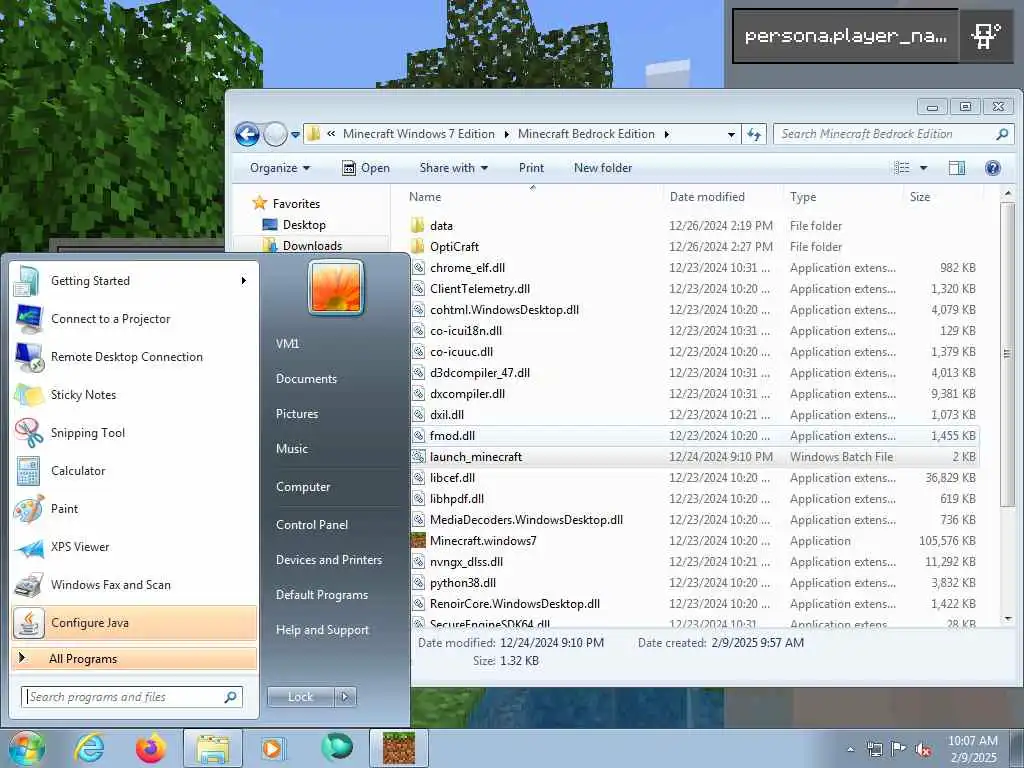
Task: Open shutdown options arrow beside Lock
Action: (x=345, y=697)
